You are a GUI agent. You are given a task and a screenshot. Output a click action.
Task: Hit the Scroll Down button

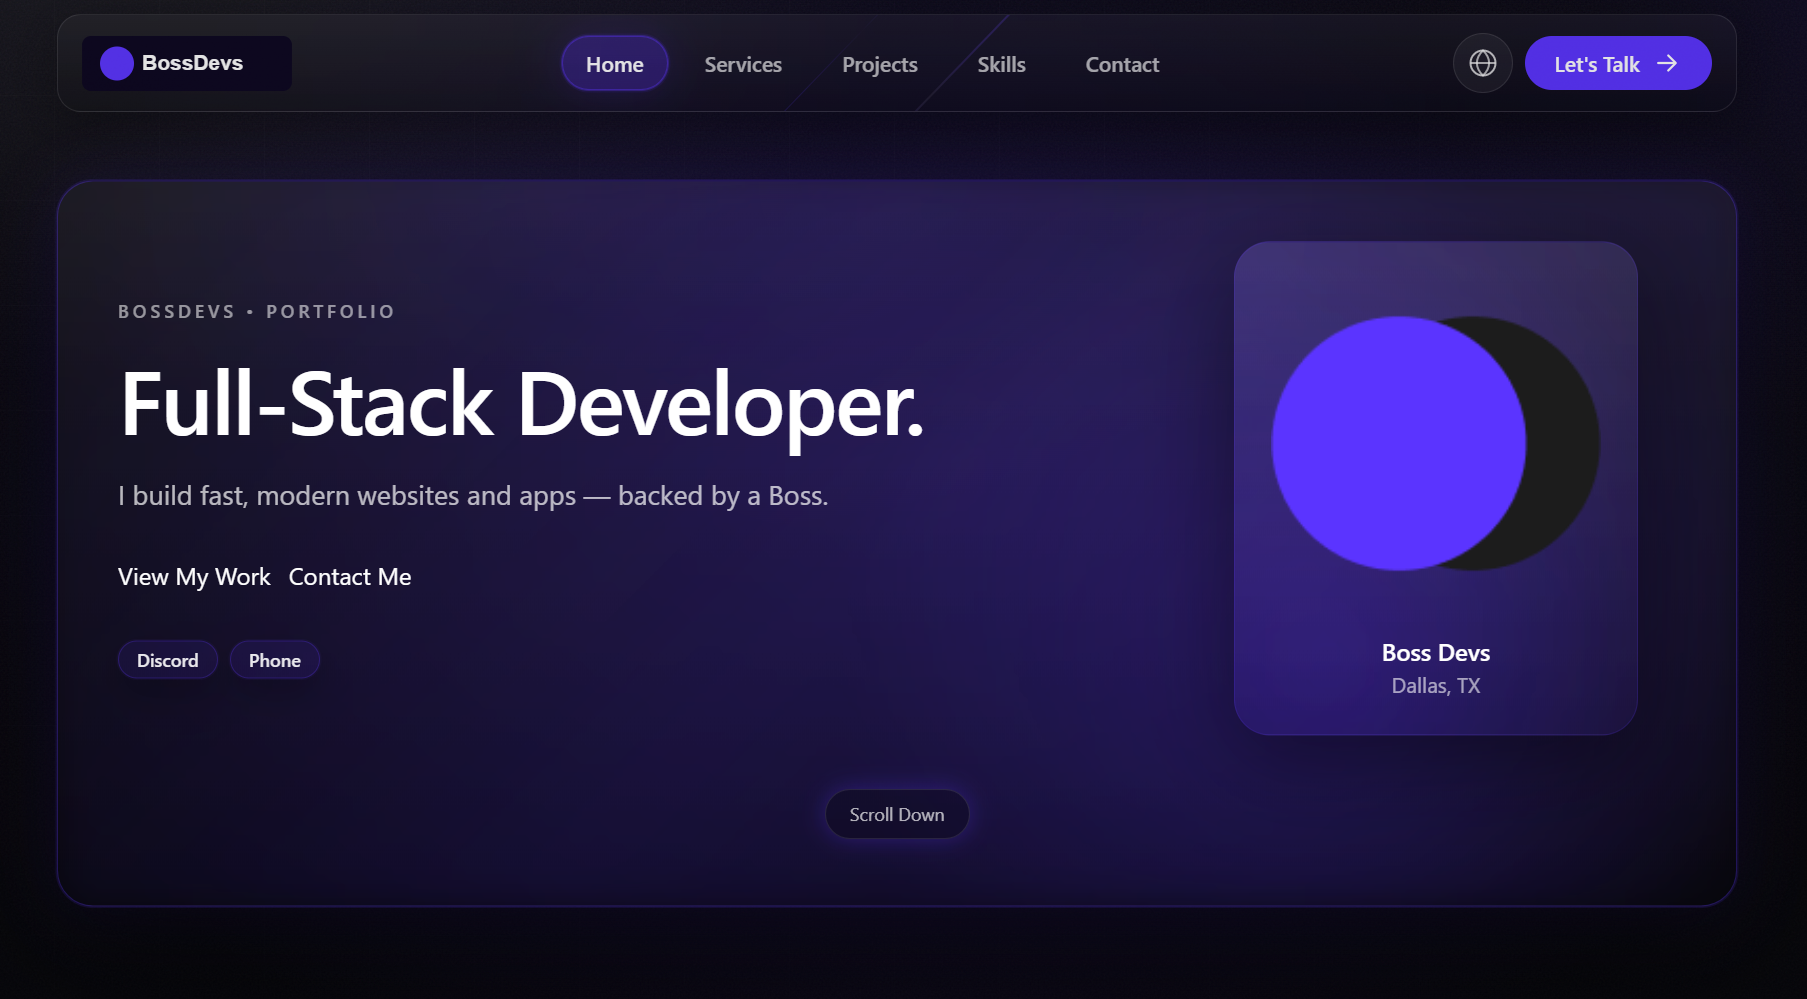pyautogui.click(x=896, y=814)
